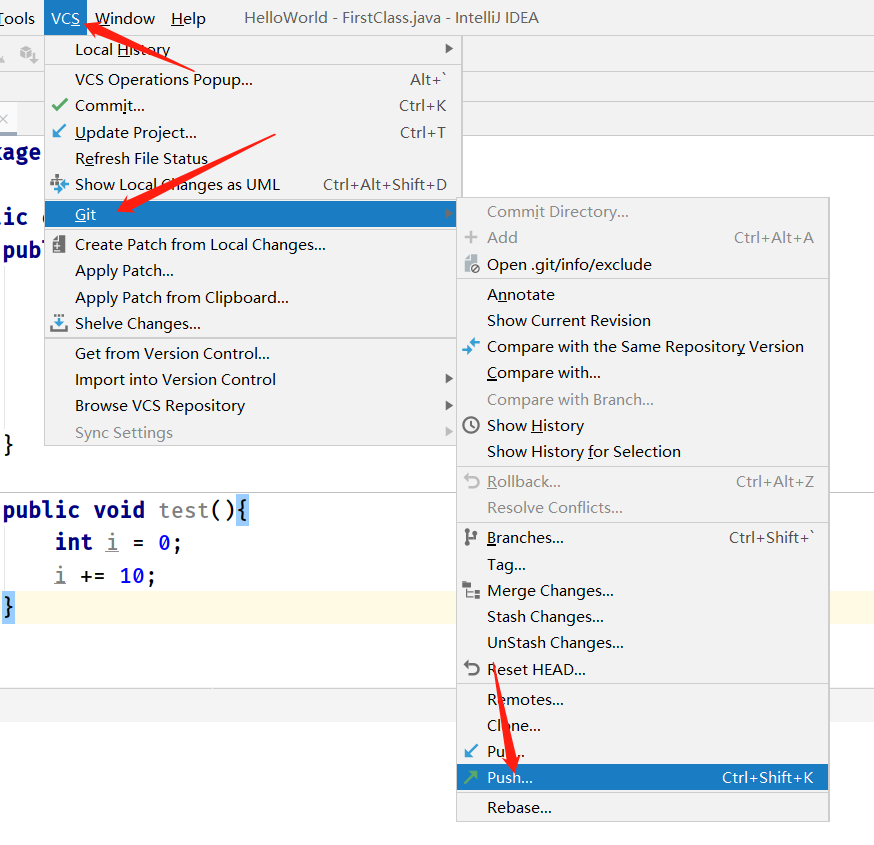Select Apply Patch from Clipboard...

pos(182,297)
